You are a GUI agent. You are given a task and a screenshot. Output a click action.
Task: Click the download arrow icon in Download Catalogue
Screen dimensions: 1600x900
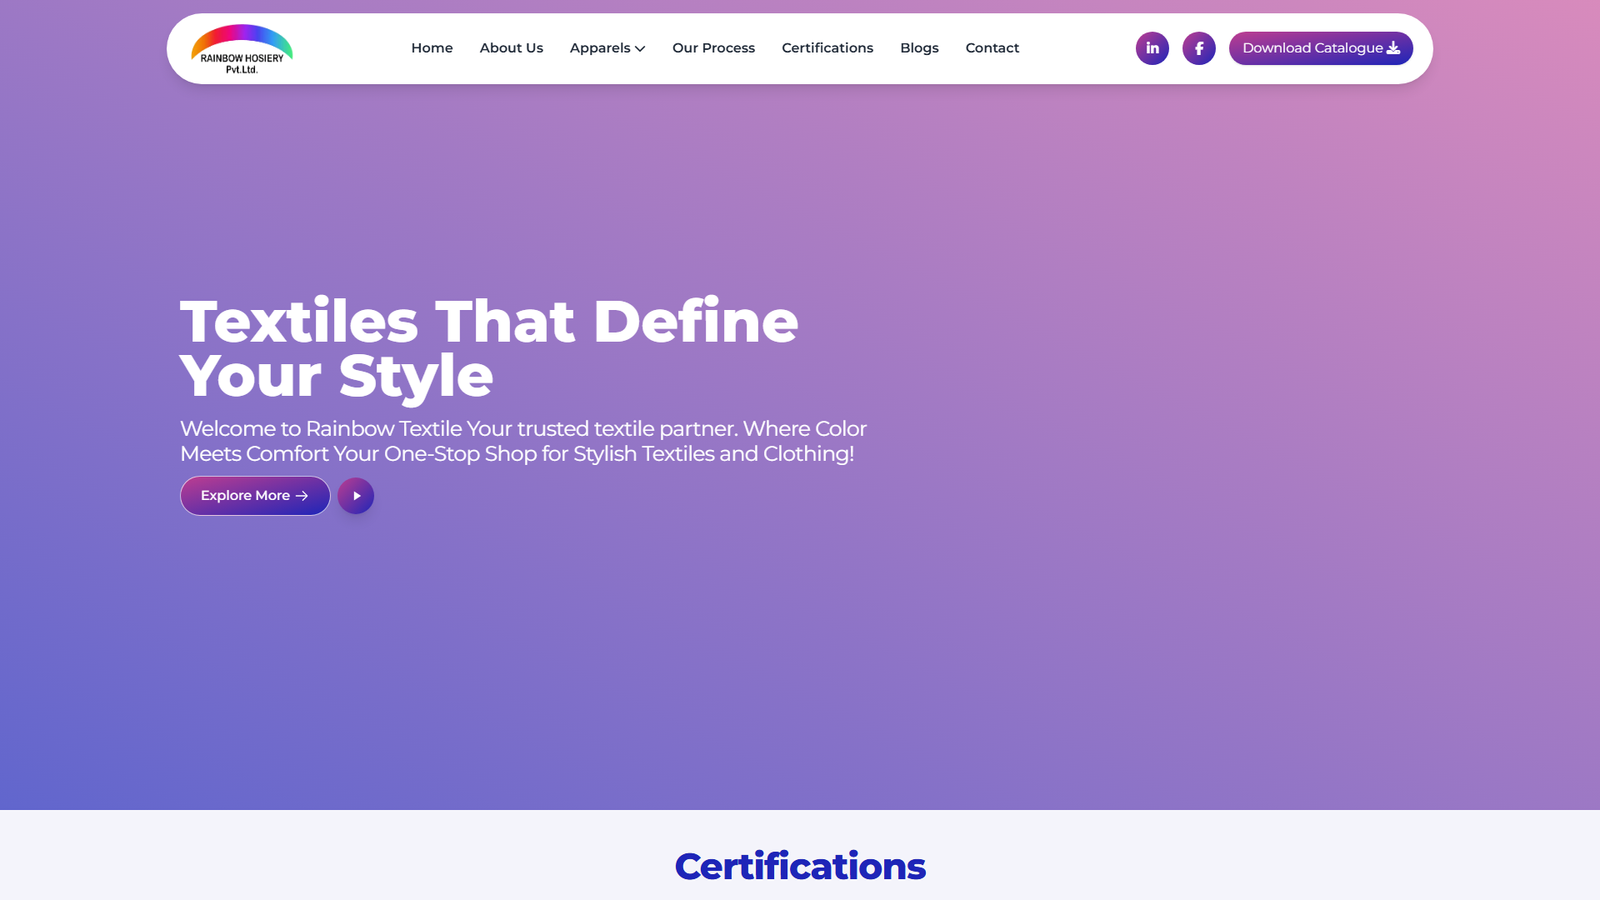1393,48
